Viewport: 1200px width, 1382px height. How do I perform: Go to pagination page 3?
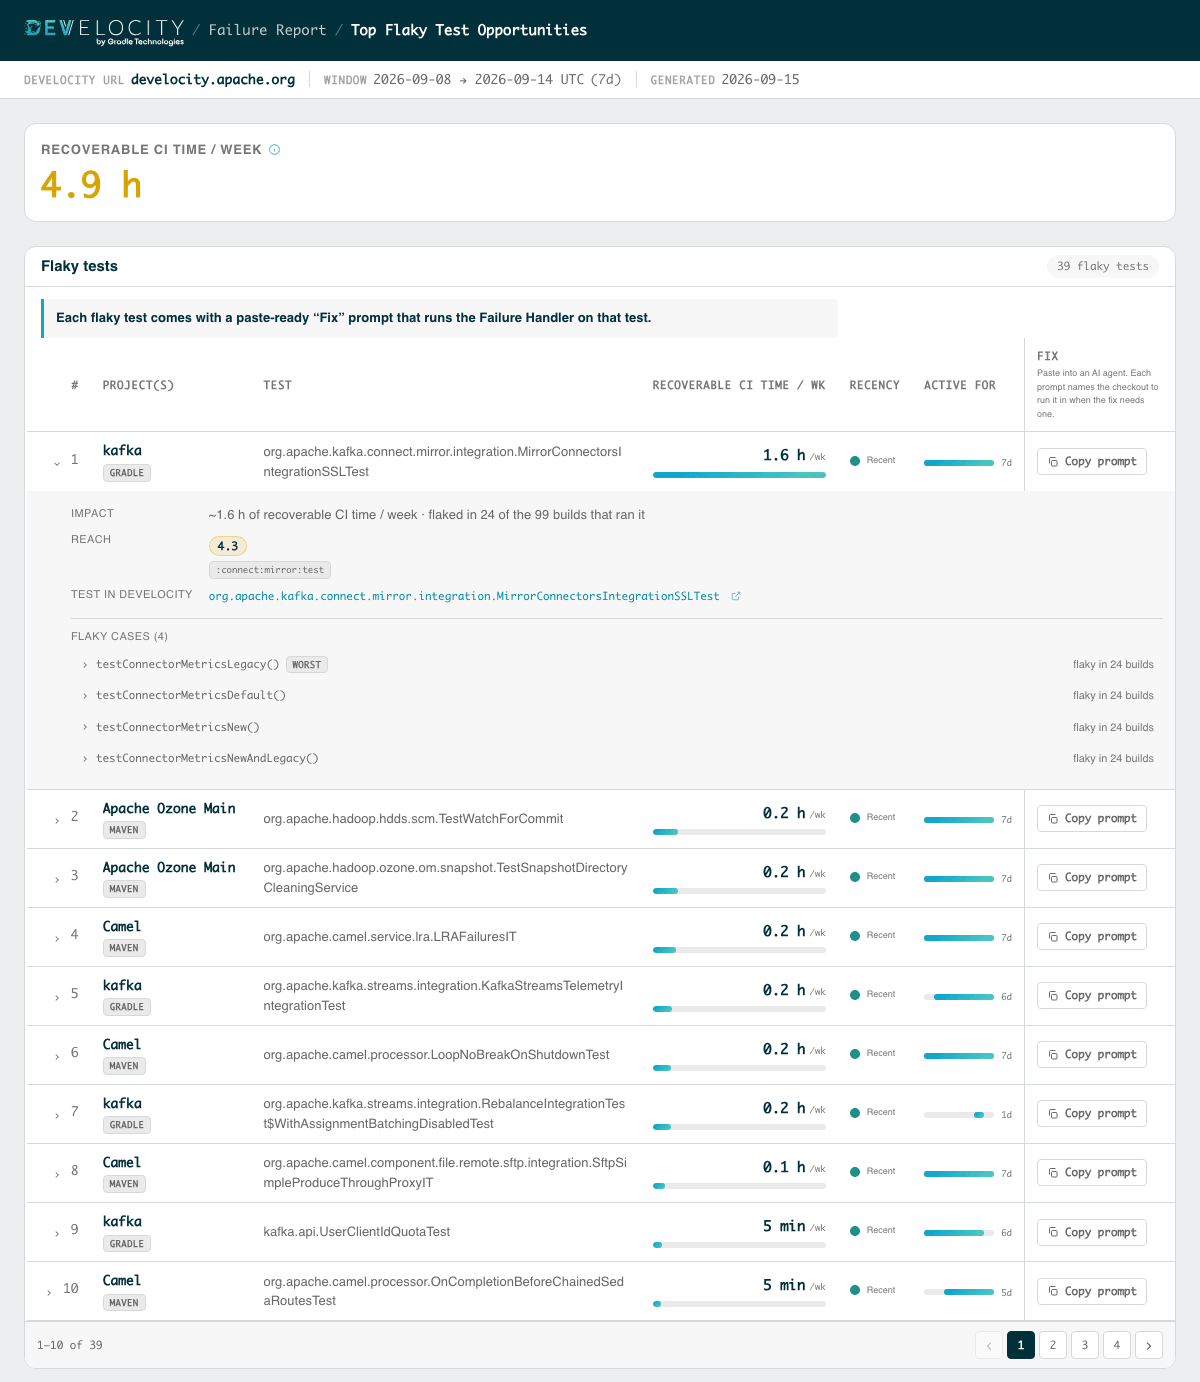(x=1085, y=1345)
